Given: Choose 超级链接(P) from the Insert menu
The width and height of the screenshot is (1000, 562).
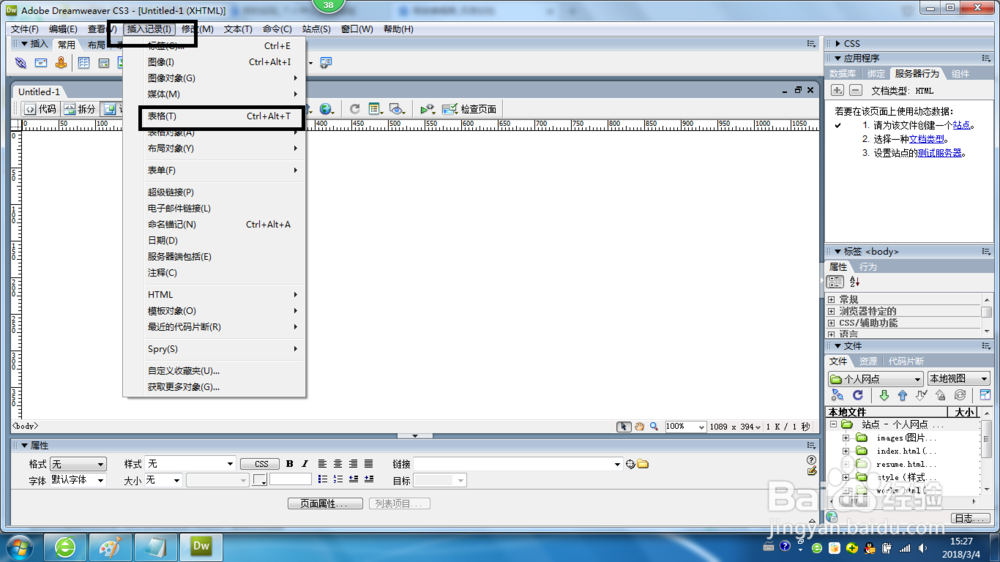Looking at the screenshot, I should pos(214,192).
